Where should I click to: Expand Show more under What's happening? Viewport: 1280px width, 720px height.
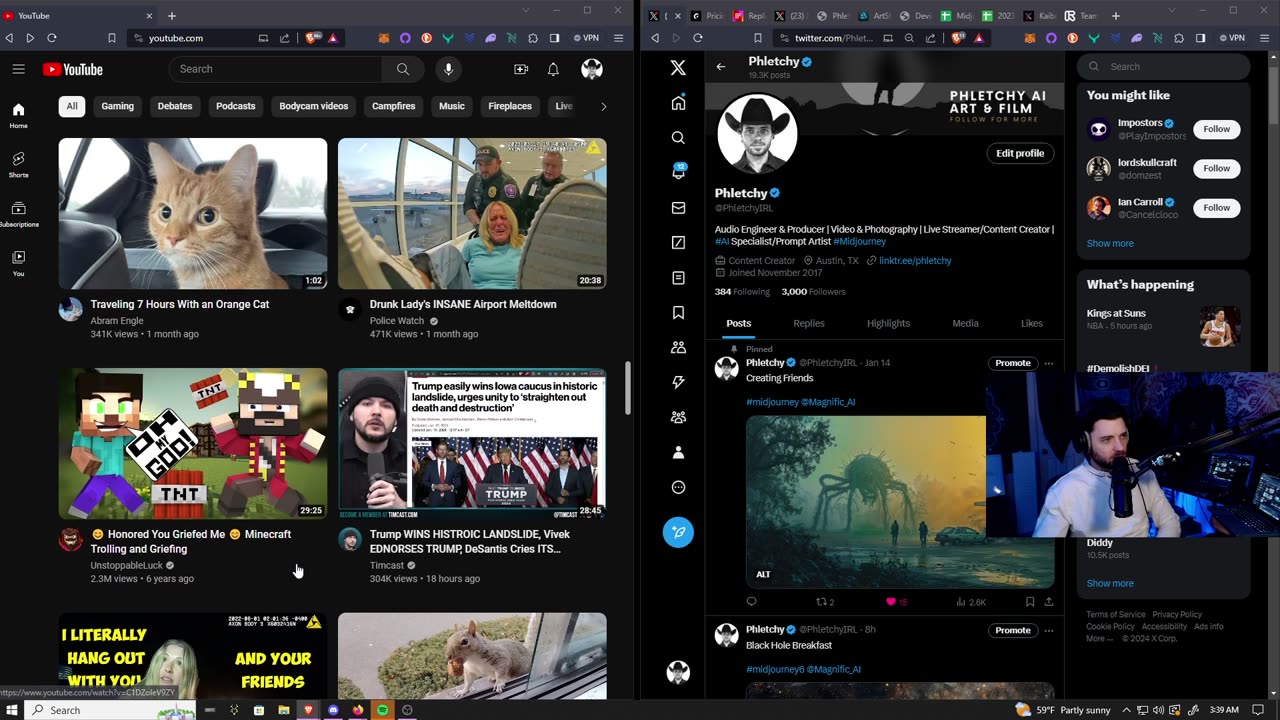pyautogui.click(x=1110, y=583)
